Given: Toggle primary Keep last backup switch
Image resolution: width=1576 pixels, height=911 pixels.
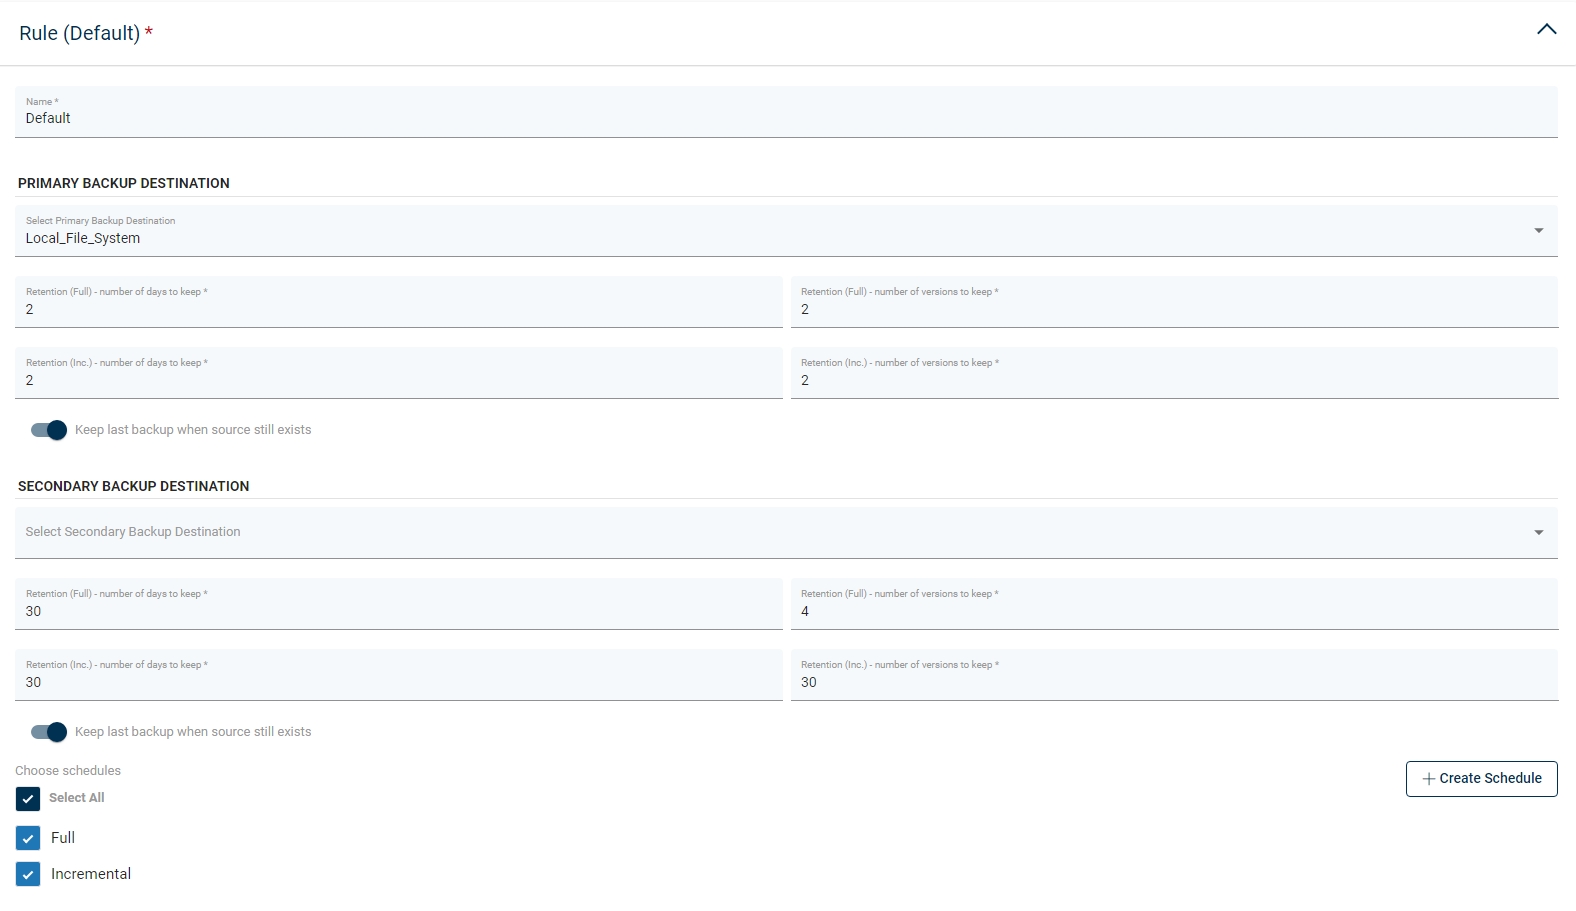Looking at the screenshot, I should [x=49, y=430].
